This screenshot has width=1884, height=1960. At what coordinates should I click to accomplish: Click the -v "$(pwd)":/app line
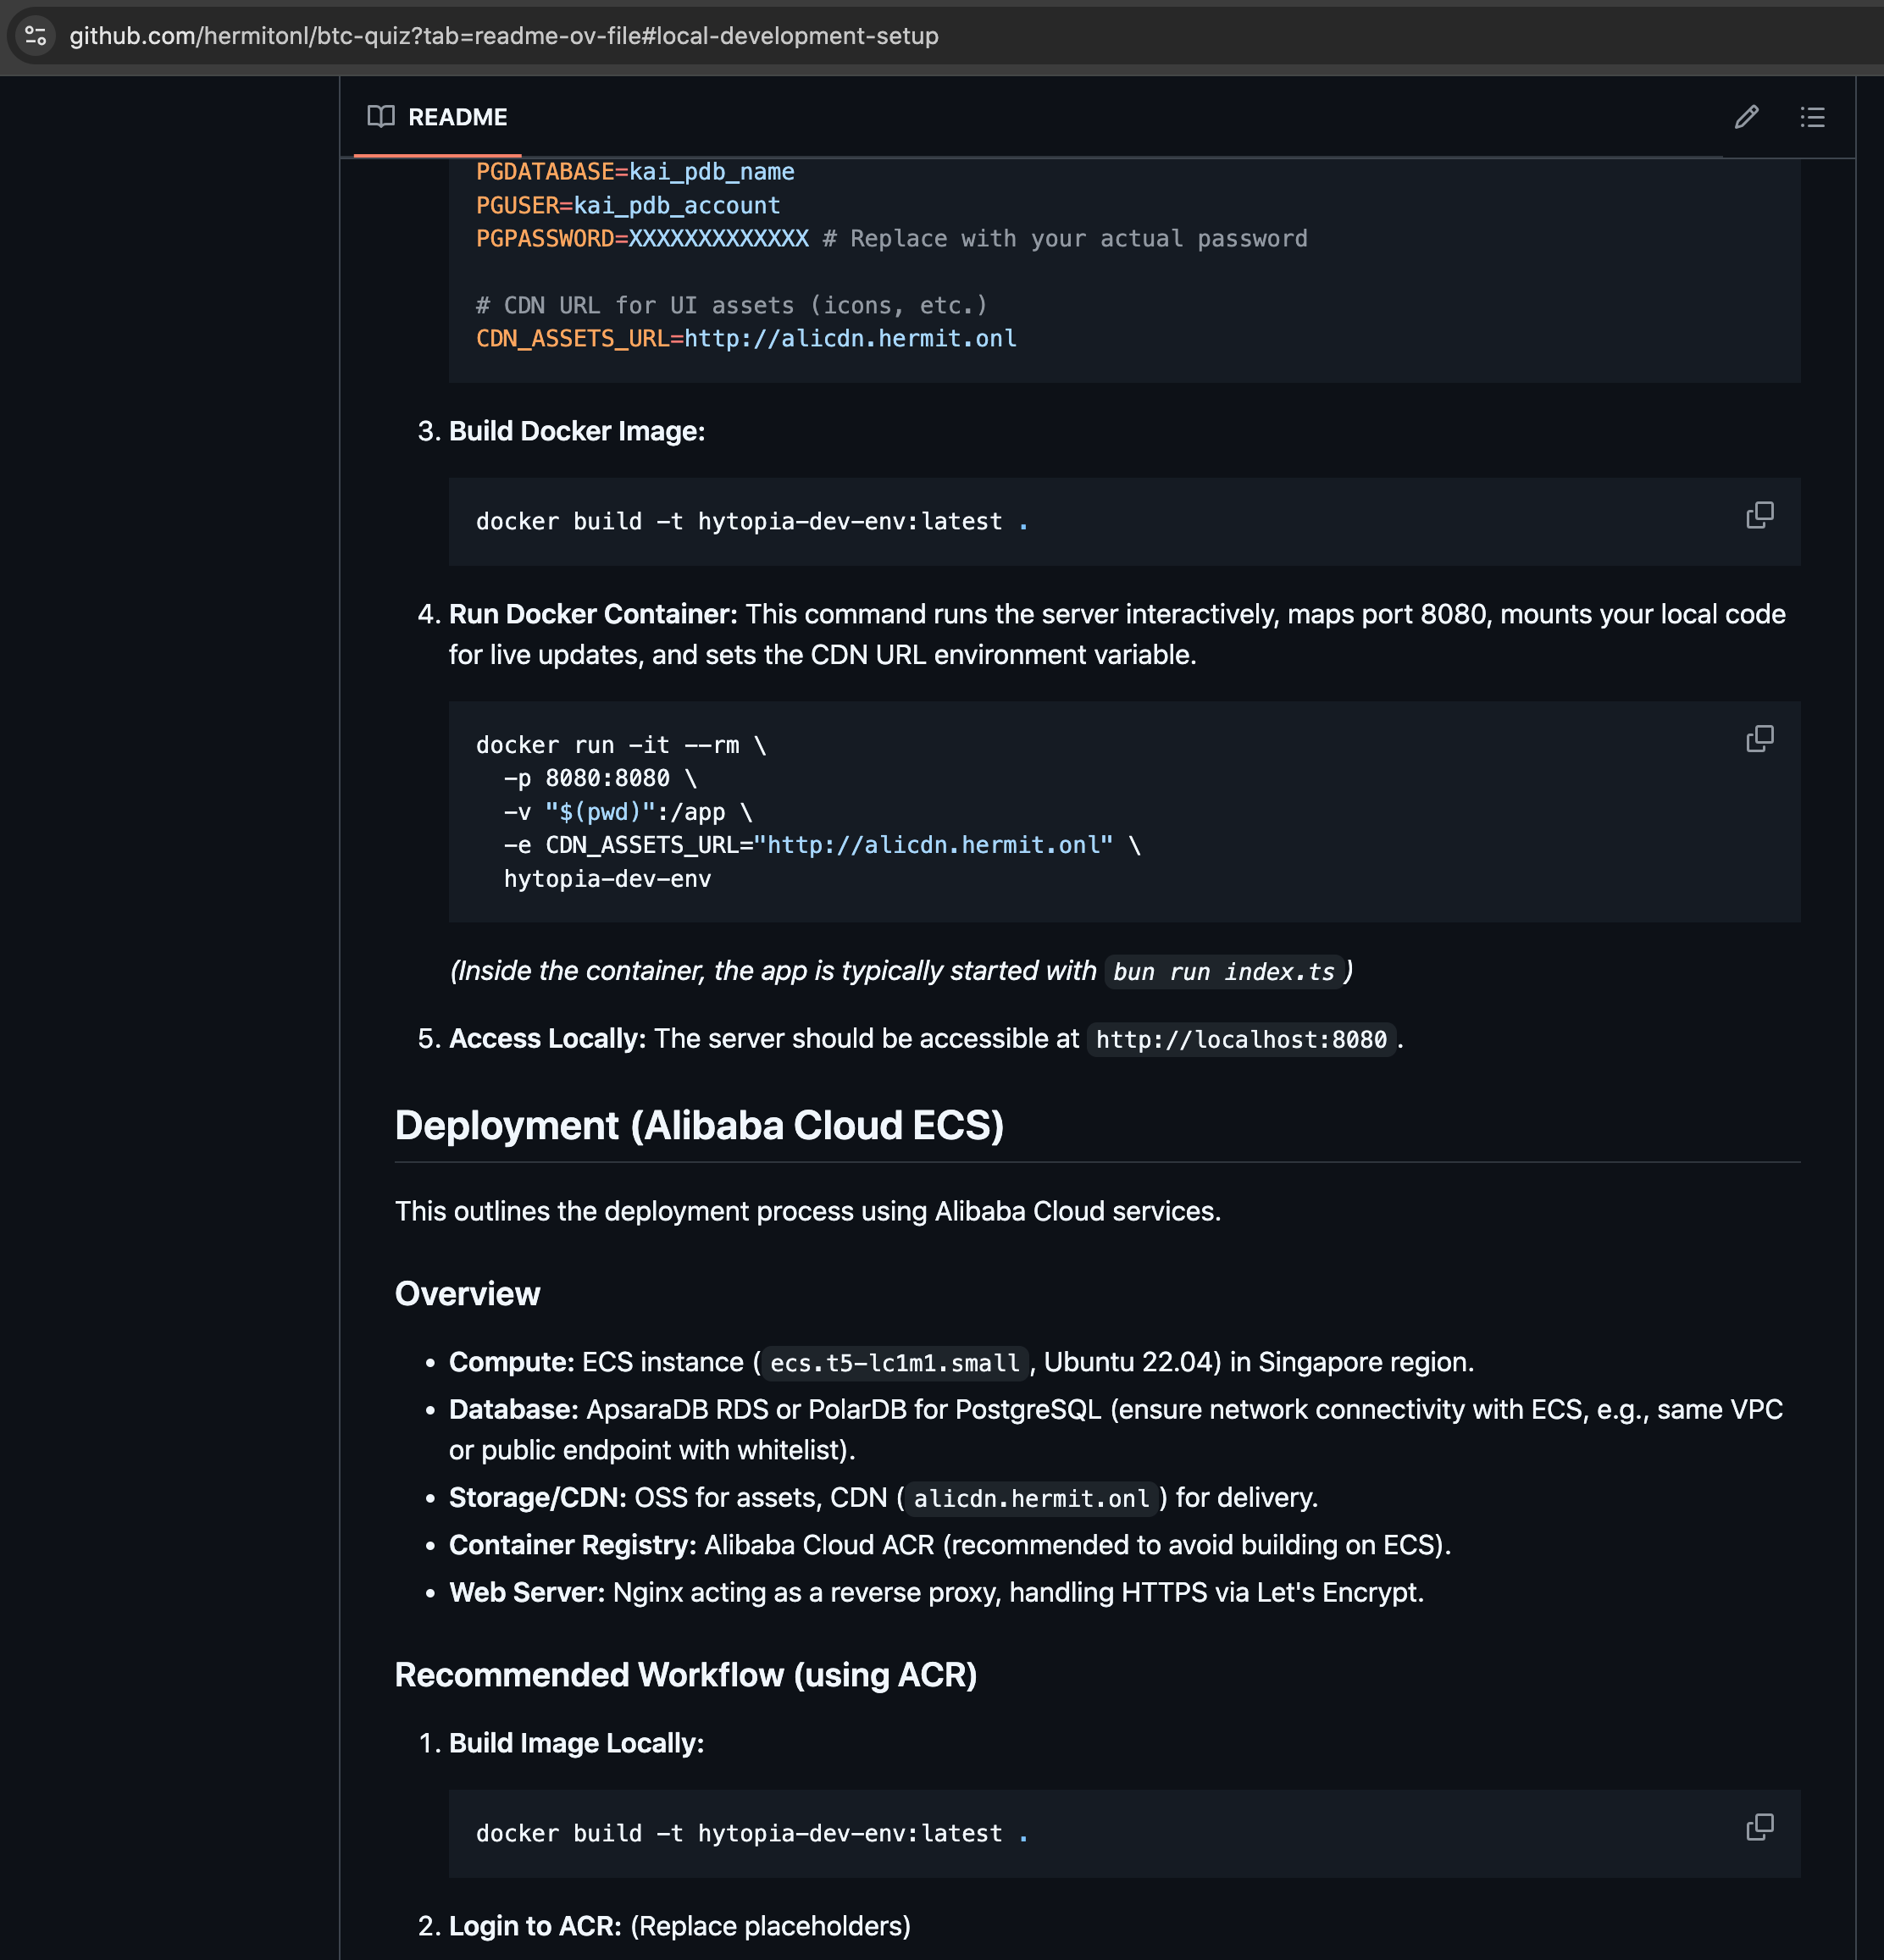pyautogui.click(x=628, y=812)
